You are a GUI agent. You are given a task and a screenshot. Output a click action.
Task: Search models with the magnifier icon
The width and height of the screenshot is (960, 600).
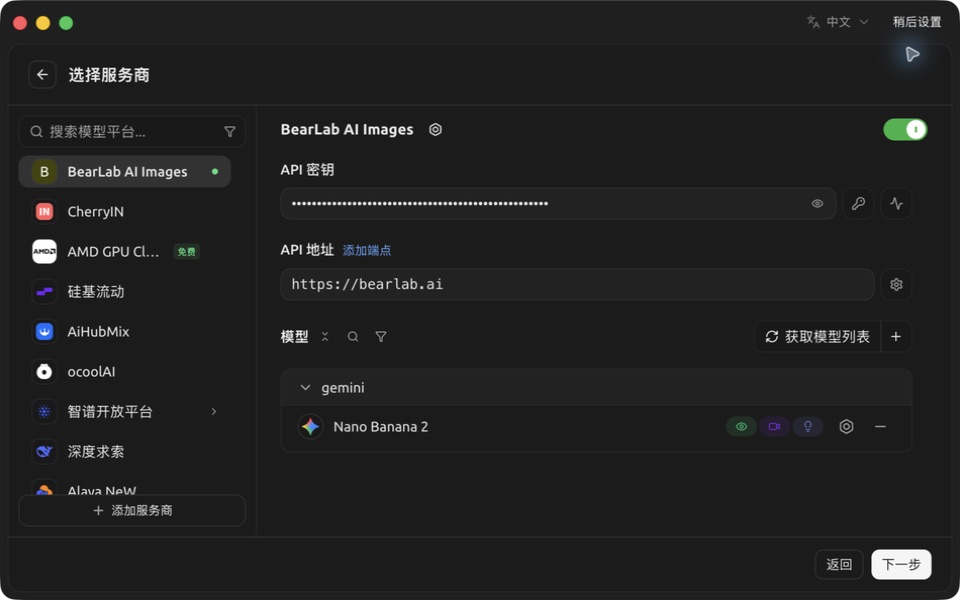coord(353,337)
